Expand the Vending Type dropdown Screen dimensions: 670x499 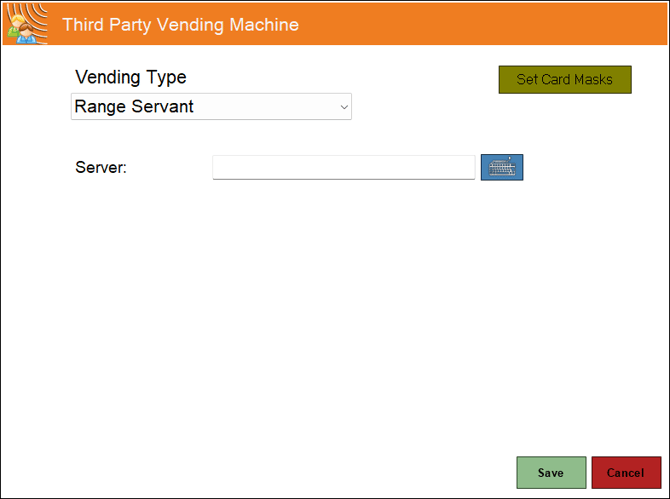coord(212,106)
